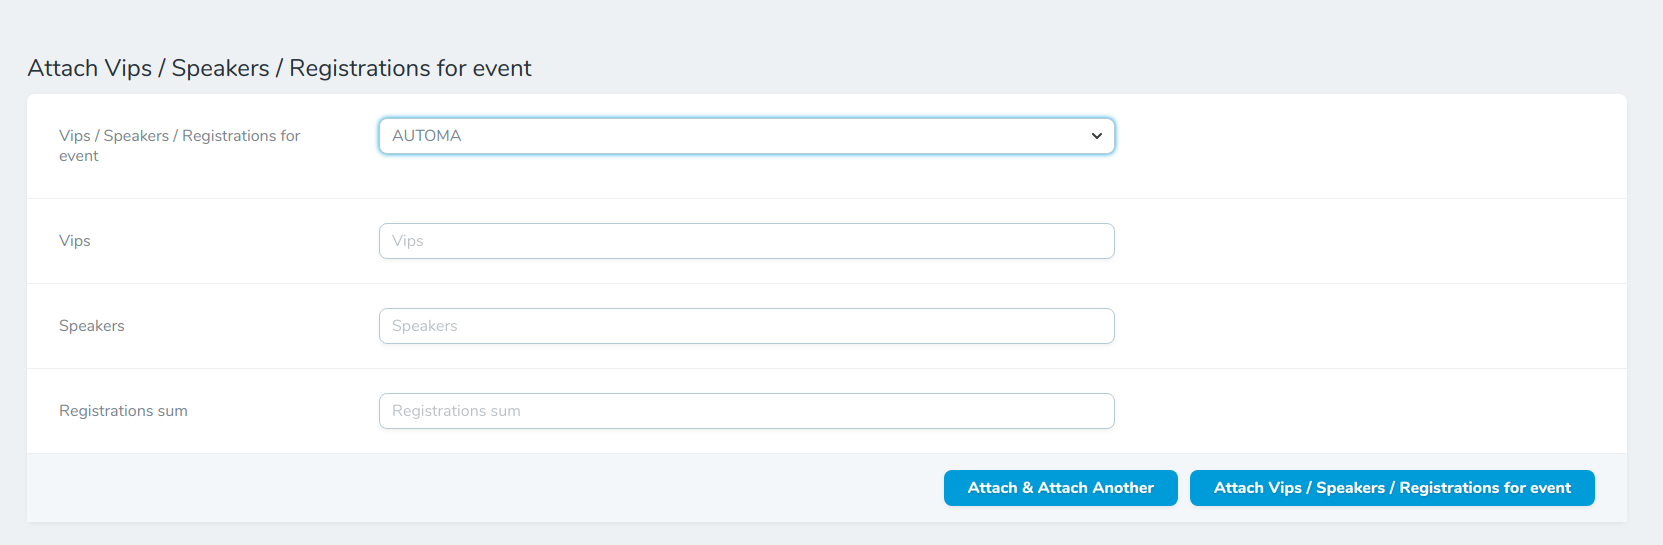Click Attach Vips / Speakers / Registrations for event button
Viewport: 1663px width, 545px height.
pyautogui.click(x=1391, y=488)
